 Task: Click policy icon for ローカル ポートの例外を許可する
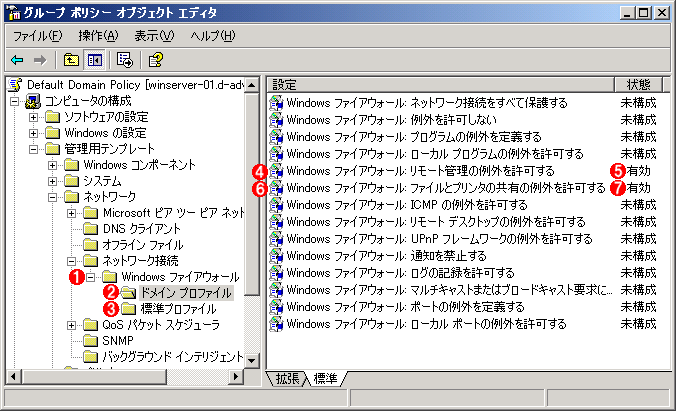pyautogui.click(x=276, y=324)
